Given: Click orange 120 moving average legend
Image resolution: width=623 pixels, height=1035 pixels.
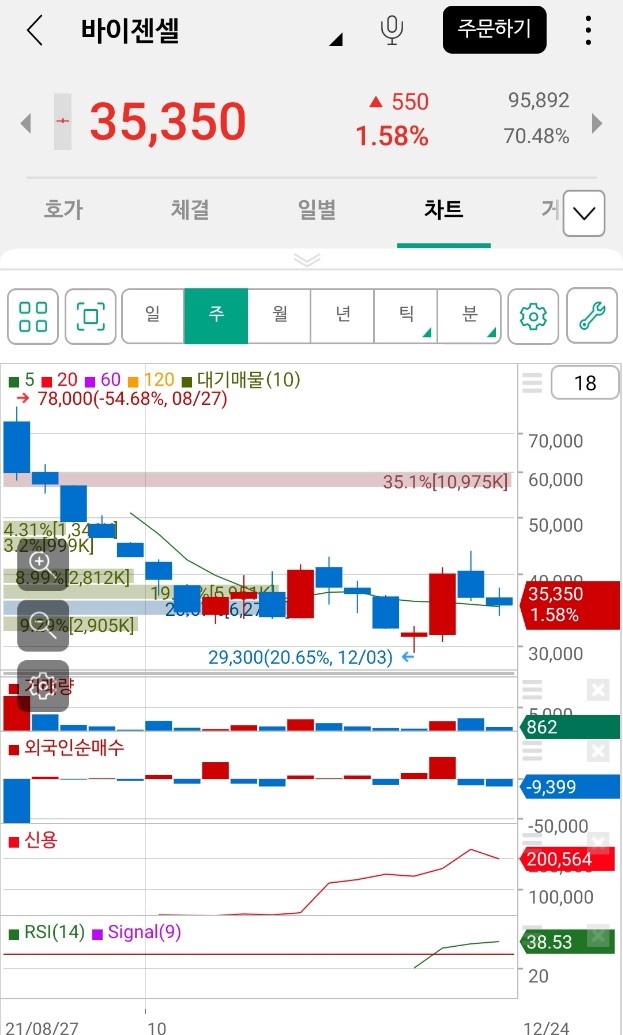Looking at the screenshot, I should point(151,380).
